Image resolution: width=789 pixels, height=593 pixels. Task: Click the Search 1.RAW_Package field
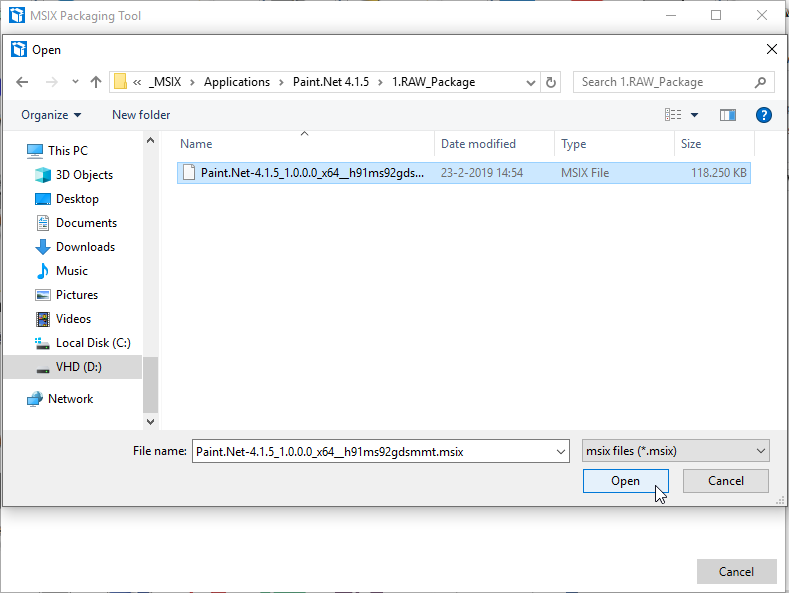pyautogui.click(x=665, y=82)
